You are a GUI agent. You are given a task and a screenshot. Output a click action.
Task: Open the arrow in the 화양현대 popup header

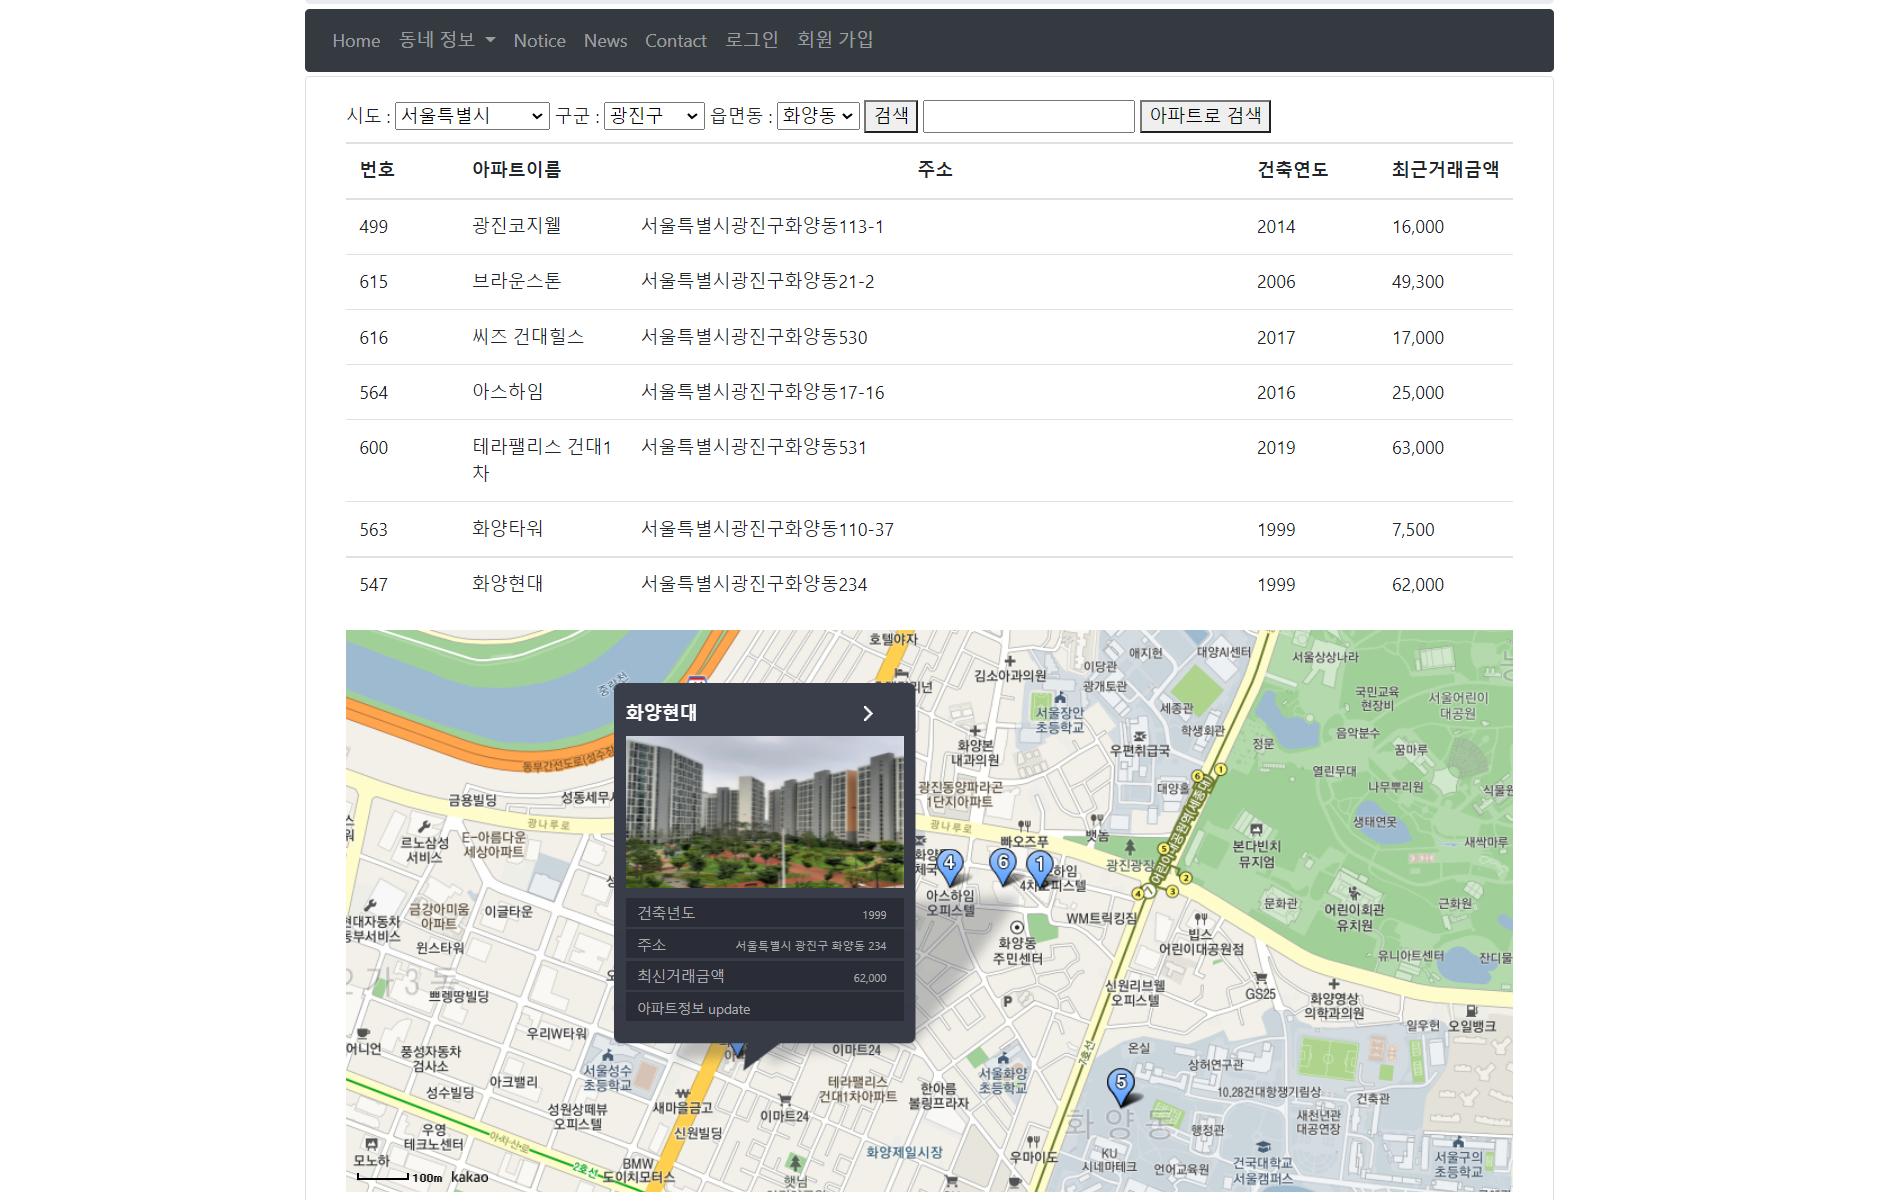click(867, 713)
